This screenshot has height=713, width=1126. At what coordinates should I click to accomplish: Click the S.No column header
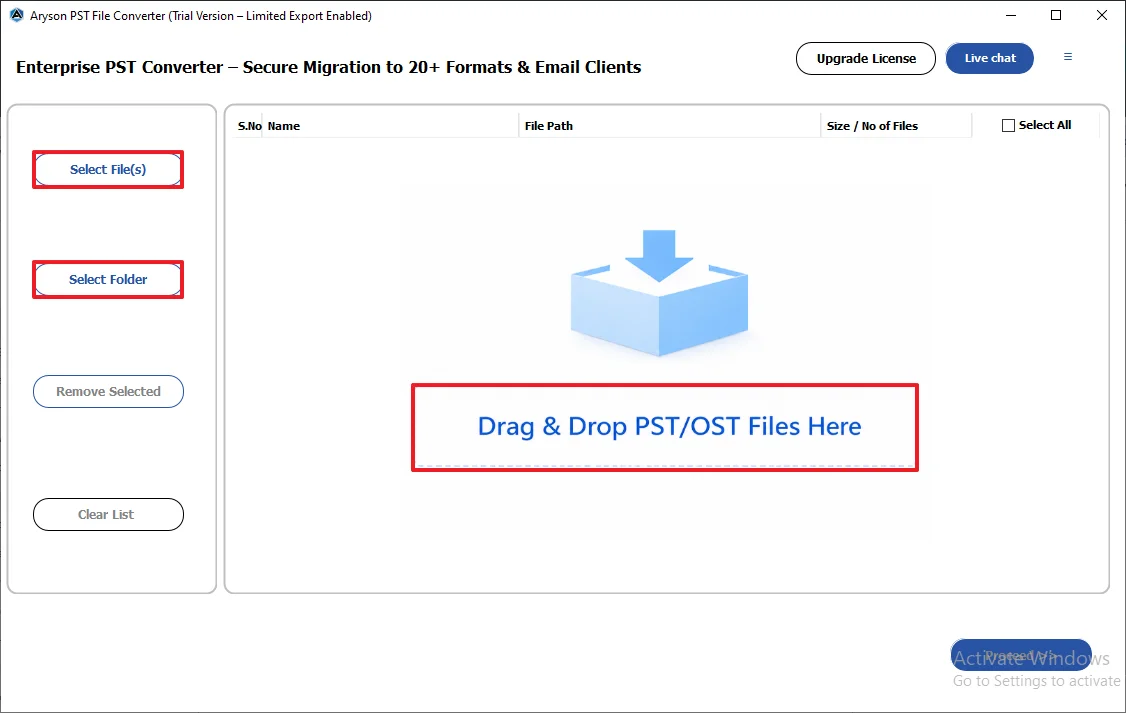click(x=249, y=126)
